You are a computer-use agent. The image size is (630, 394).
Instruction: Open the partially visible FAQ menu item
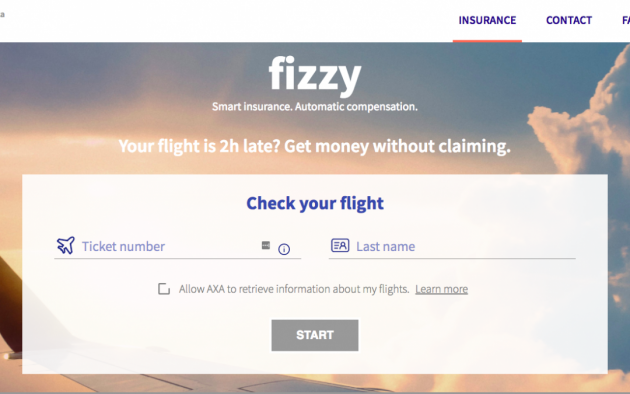[x=626, y=20]
